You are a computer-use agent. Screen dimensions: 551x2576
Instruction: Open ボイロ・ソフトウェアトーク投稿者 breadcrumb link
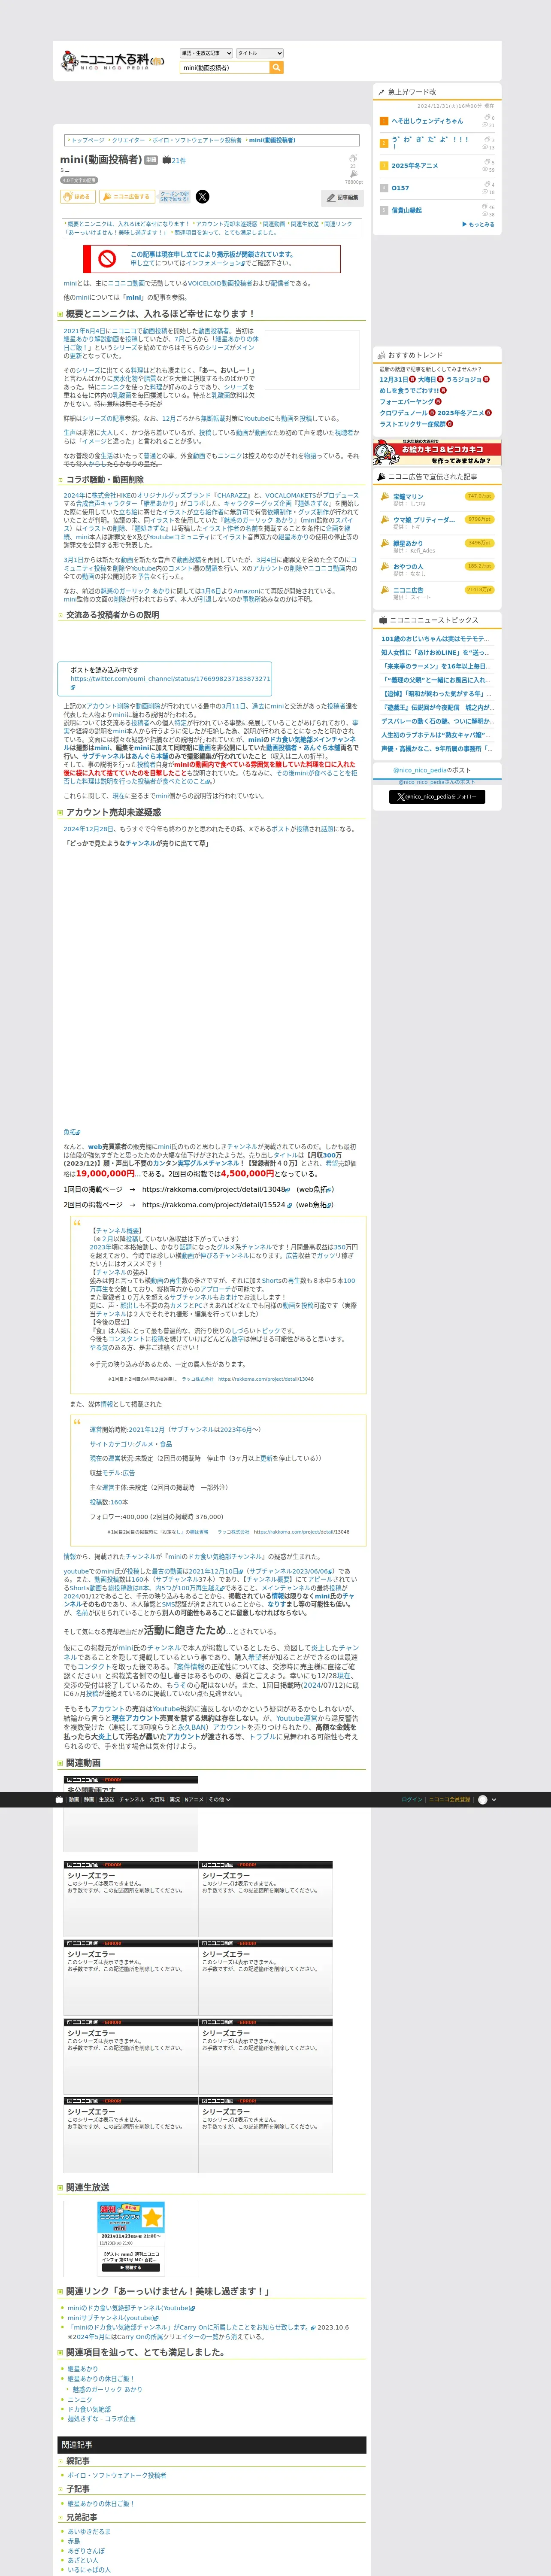197,141
